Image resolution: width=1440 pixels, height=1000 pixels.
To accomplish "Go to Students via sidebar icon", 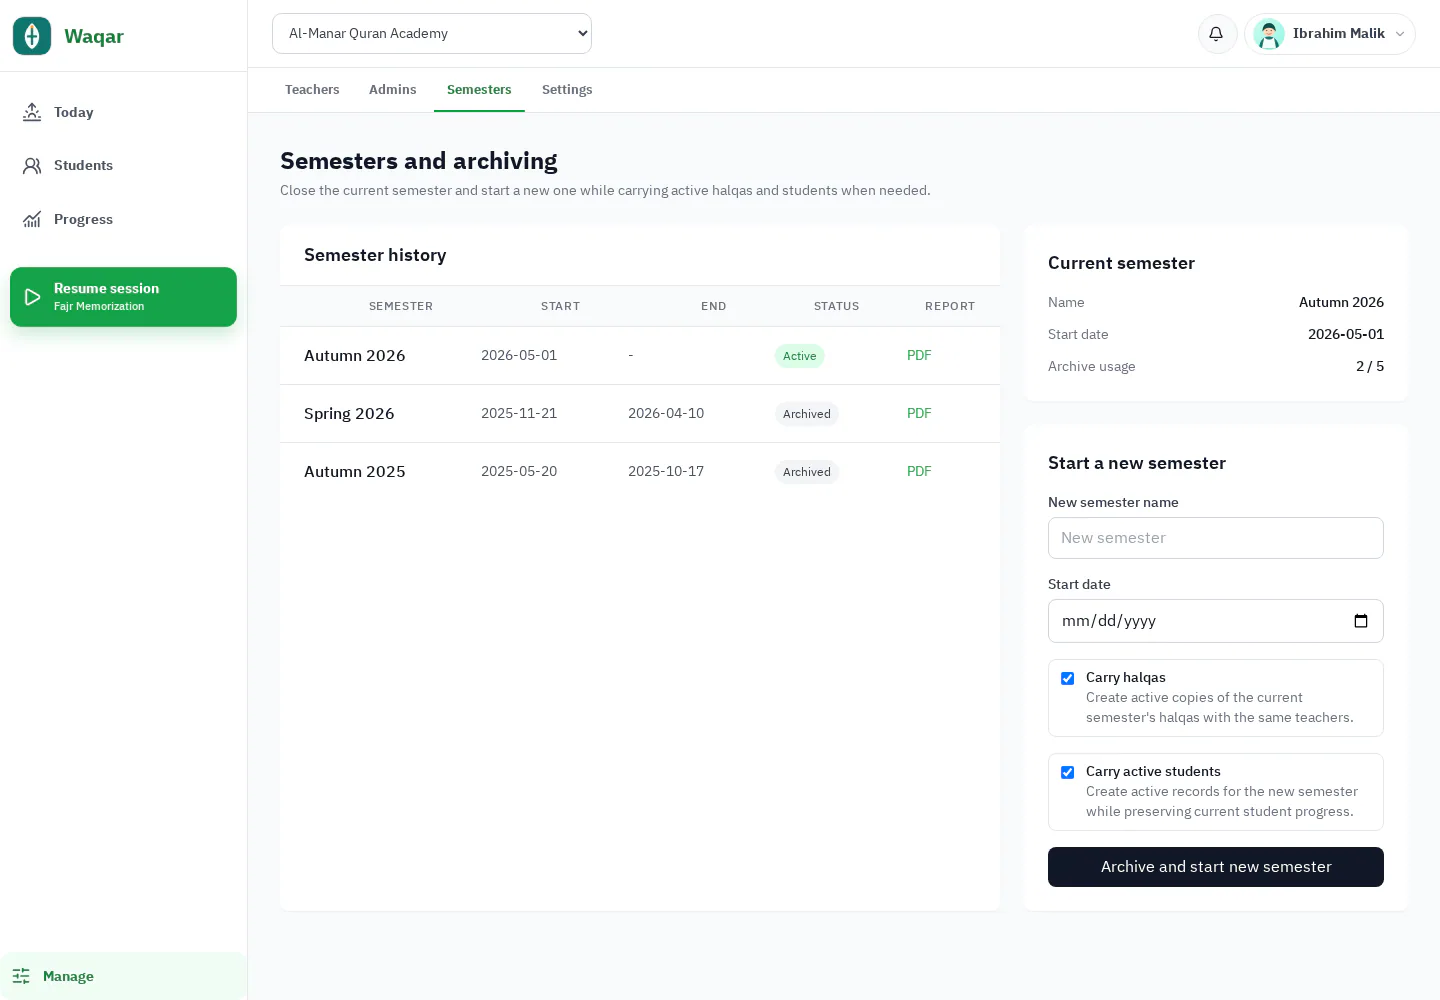I will (x=32, y=166).
